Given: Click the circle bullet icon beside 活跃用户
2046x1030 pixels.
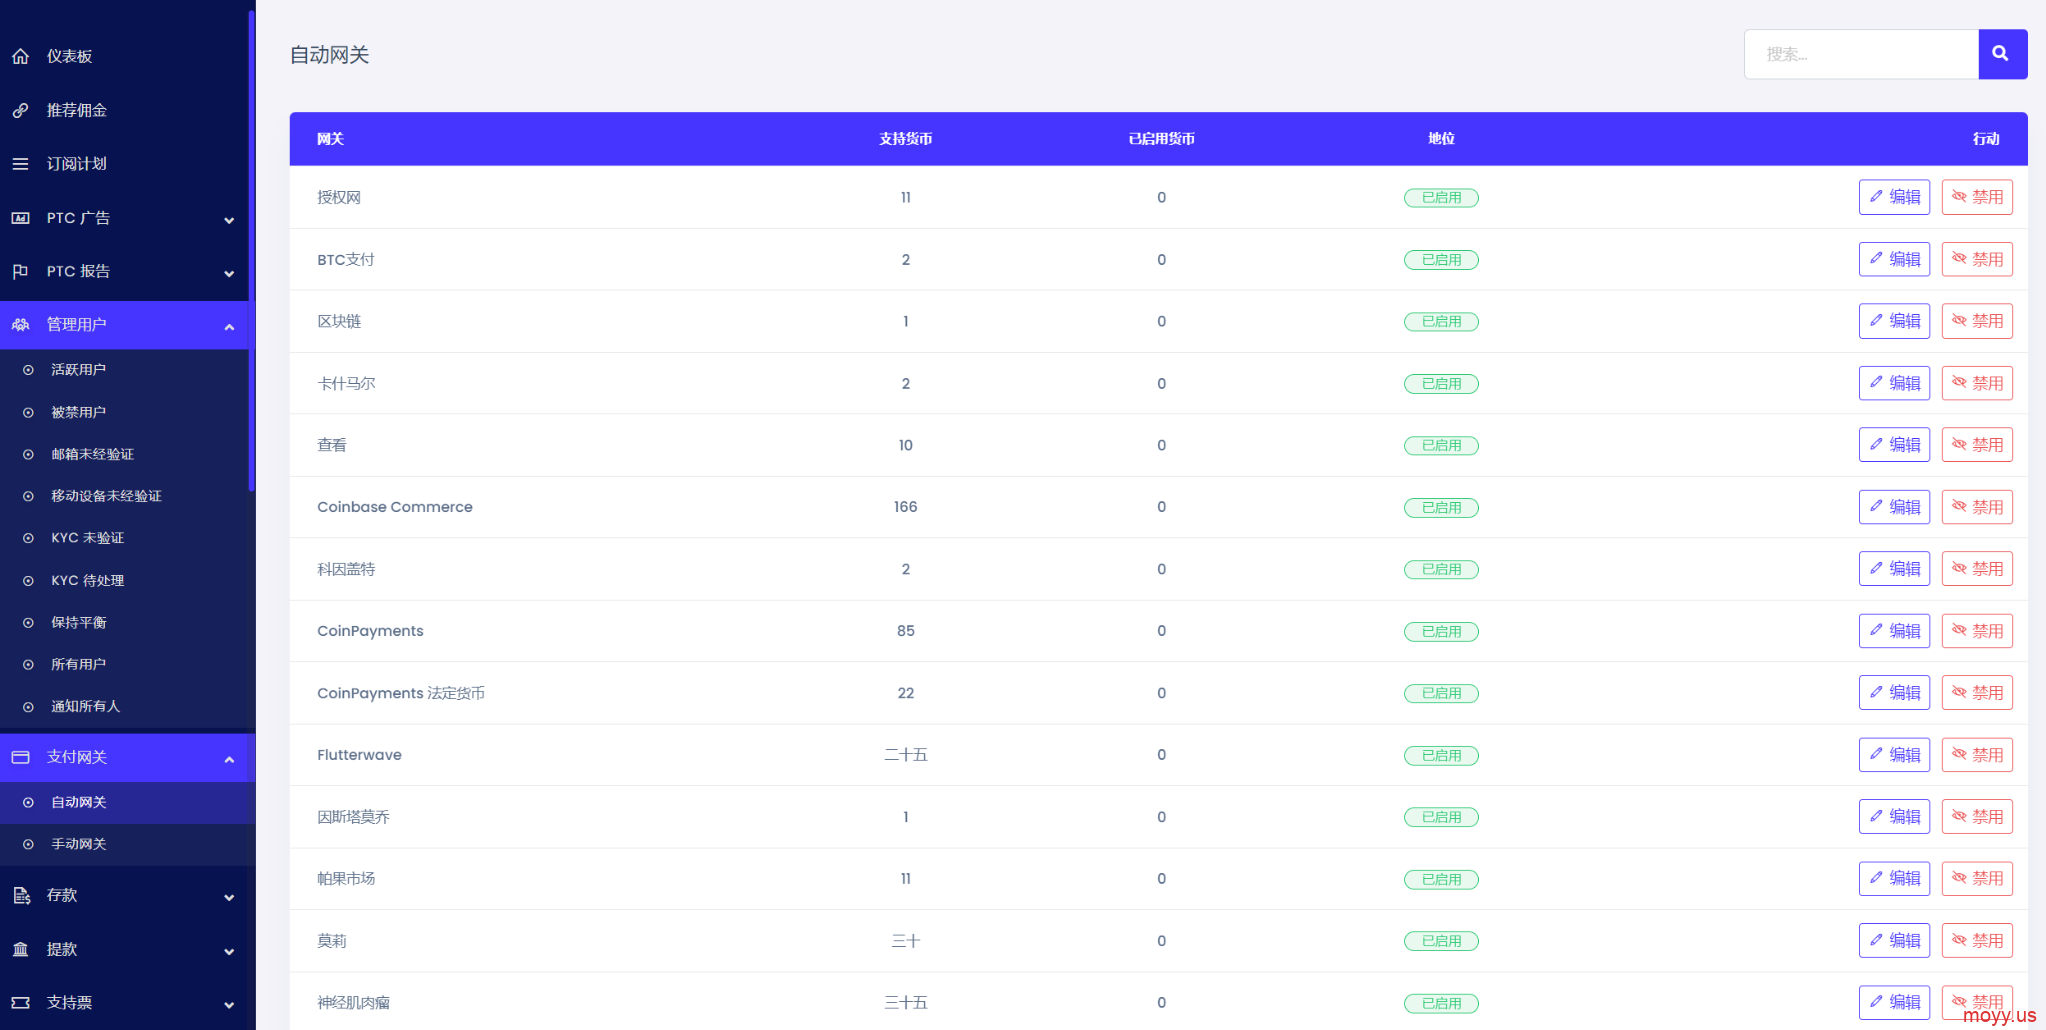Looking at the screenshot, I should coord(28,370).
